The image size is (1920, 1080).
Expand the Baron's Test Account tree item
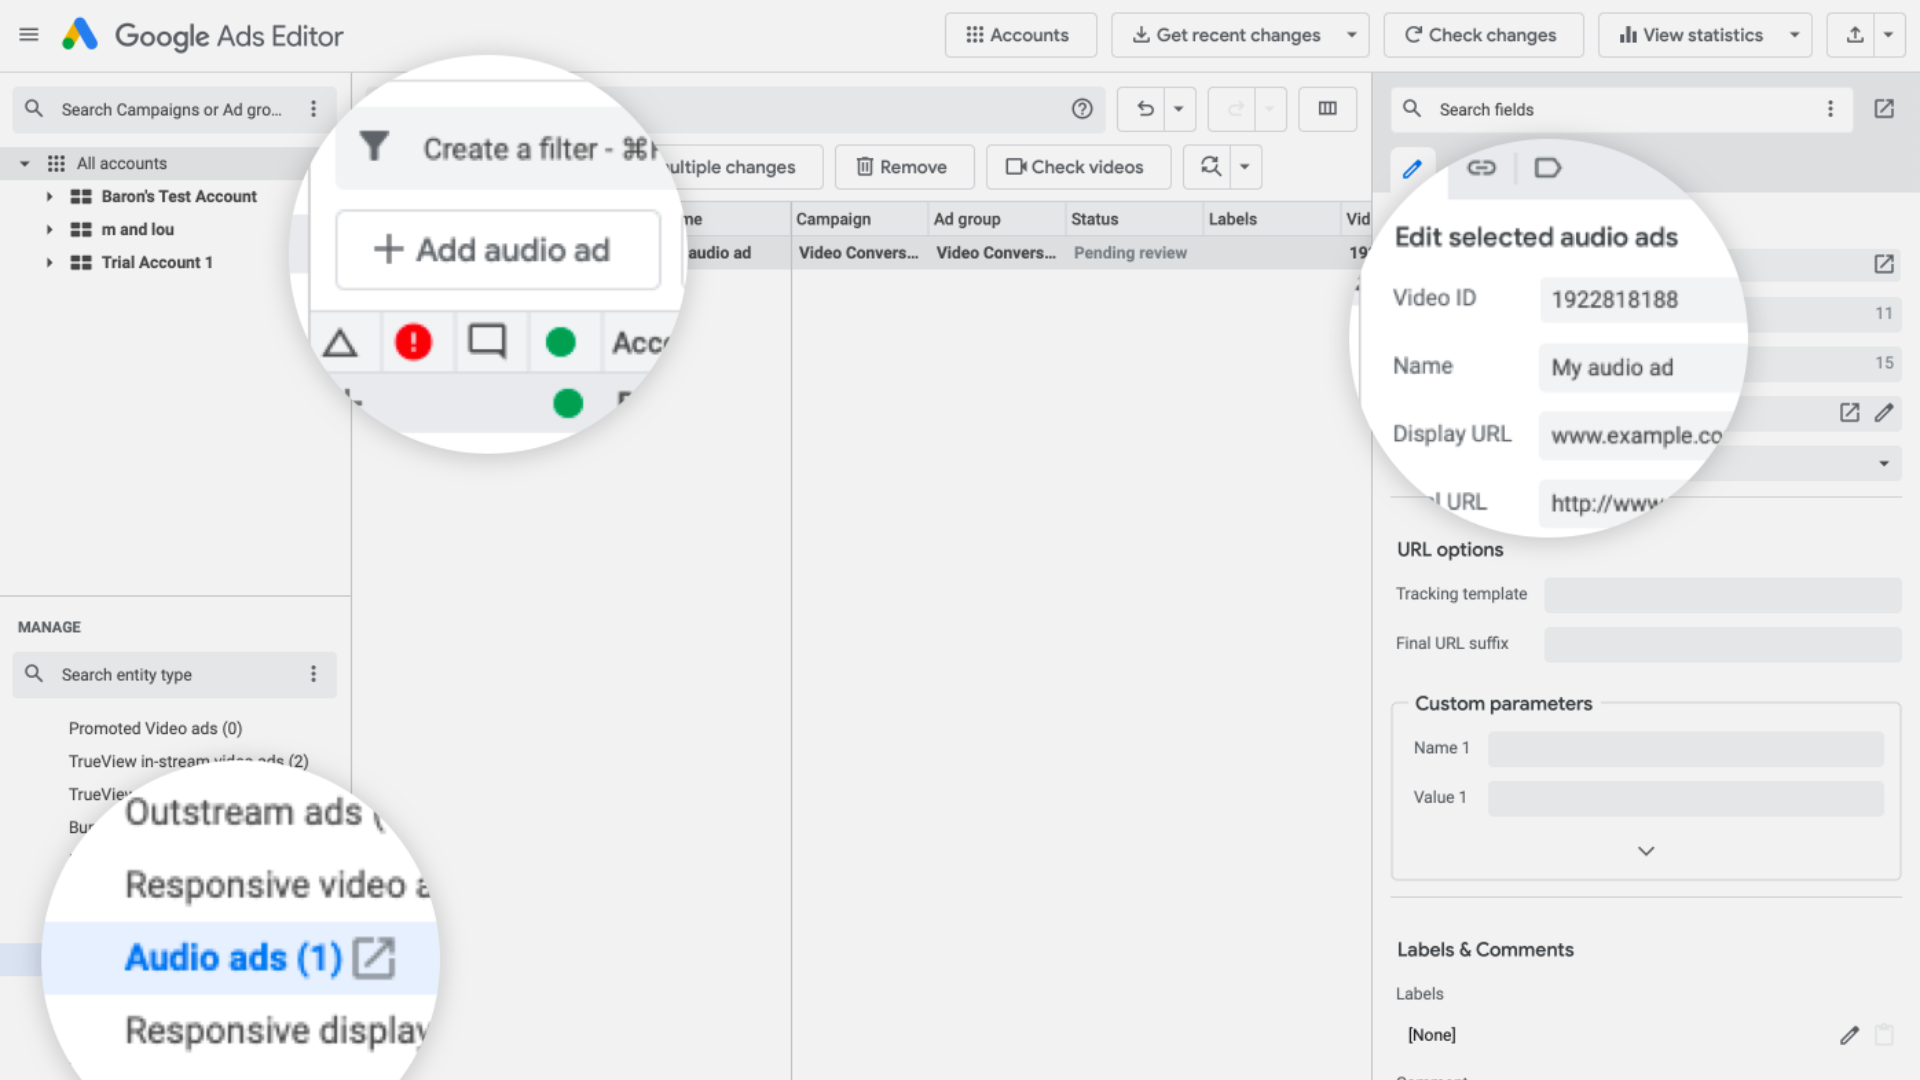(50, 196)
